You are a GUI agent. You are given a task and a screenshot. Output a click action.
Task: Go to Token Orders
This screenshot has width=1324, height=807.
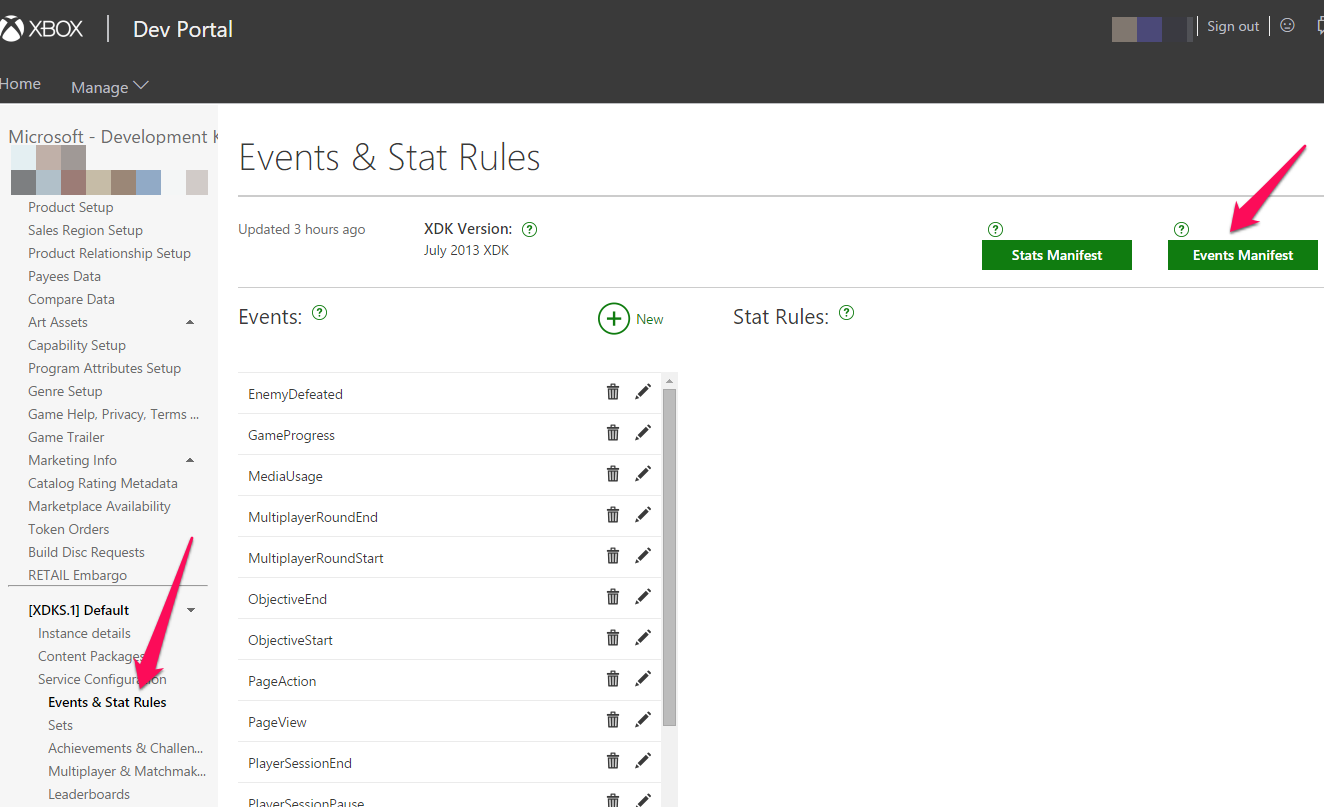(69, 529)
